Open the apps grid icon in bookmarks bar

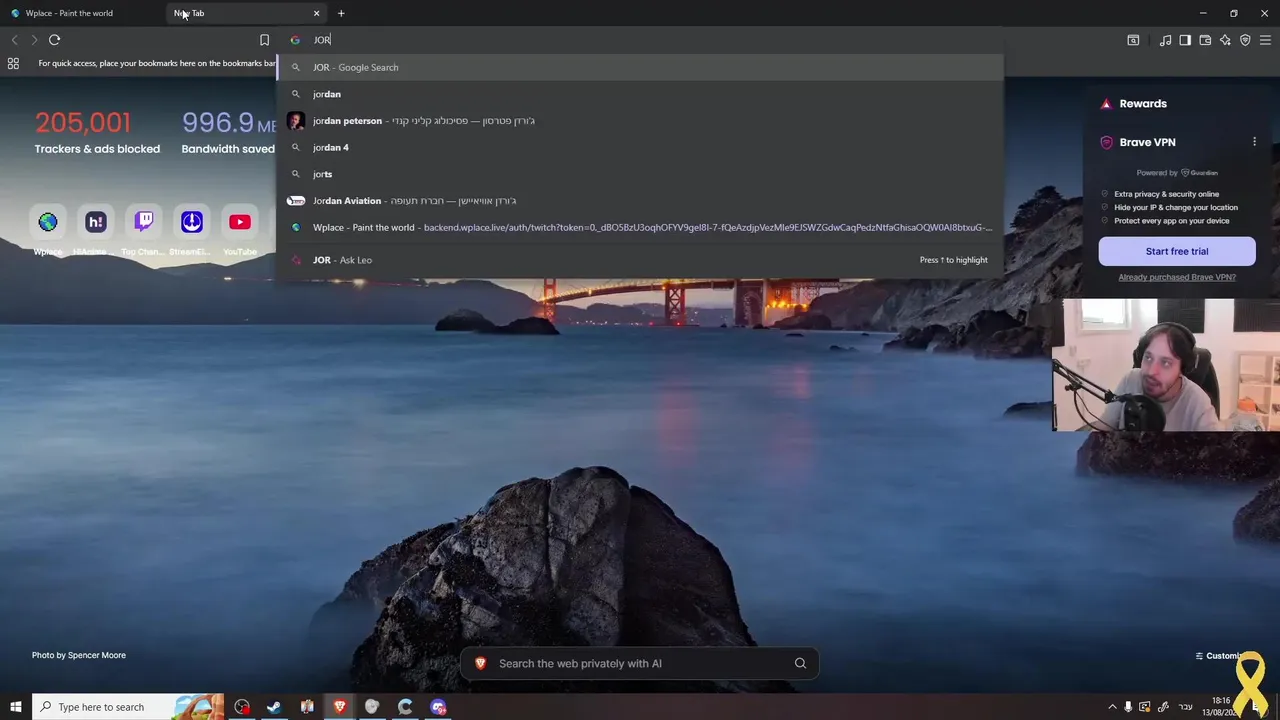point(13,63)
